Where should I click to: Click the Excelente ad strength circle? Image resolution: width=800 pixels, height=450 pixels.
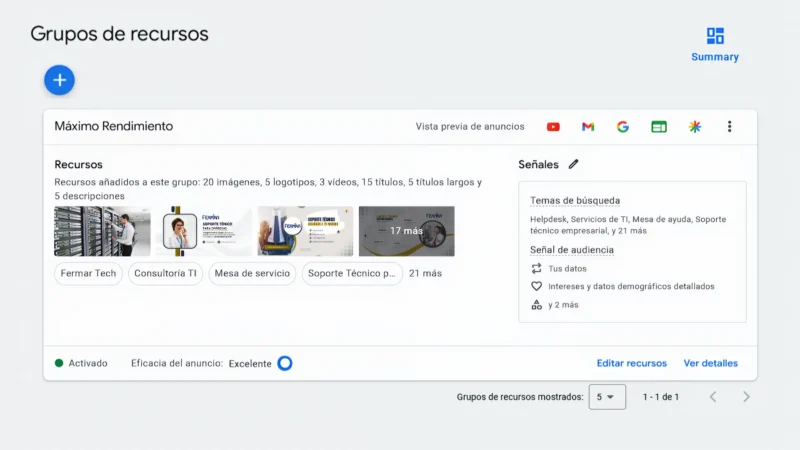(285, 363)
